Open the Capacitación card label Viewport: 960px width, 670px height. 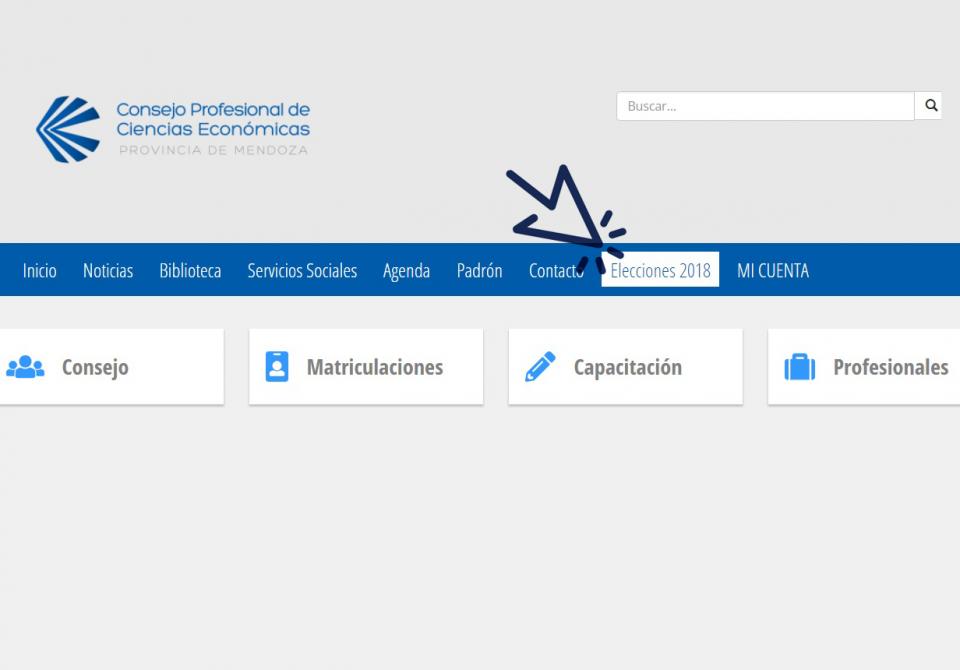point(628,367)
